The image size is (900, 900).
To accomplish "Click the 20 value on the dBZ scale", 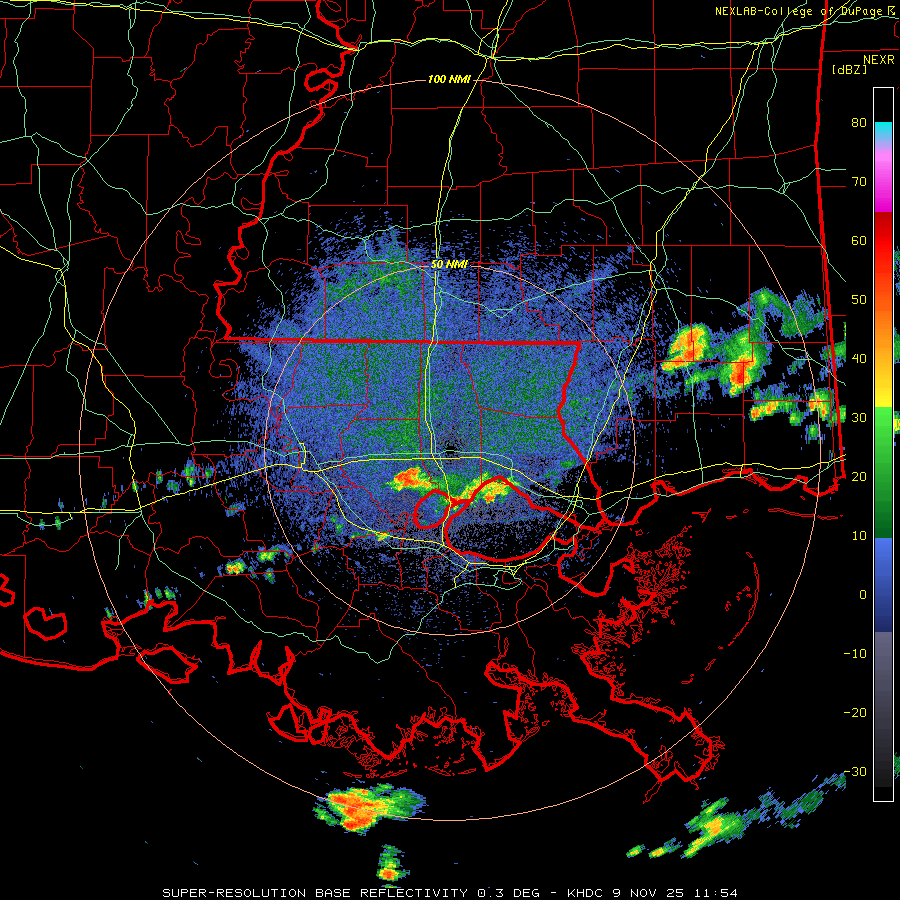I will point(859,476).
